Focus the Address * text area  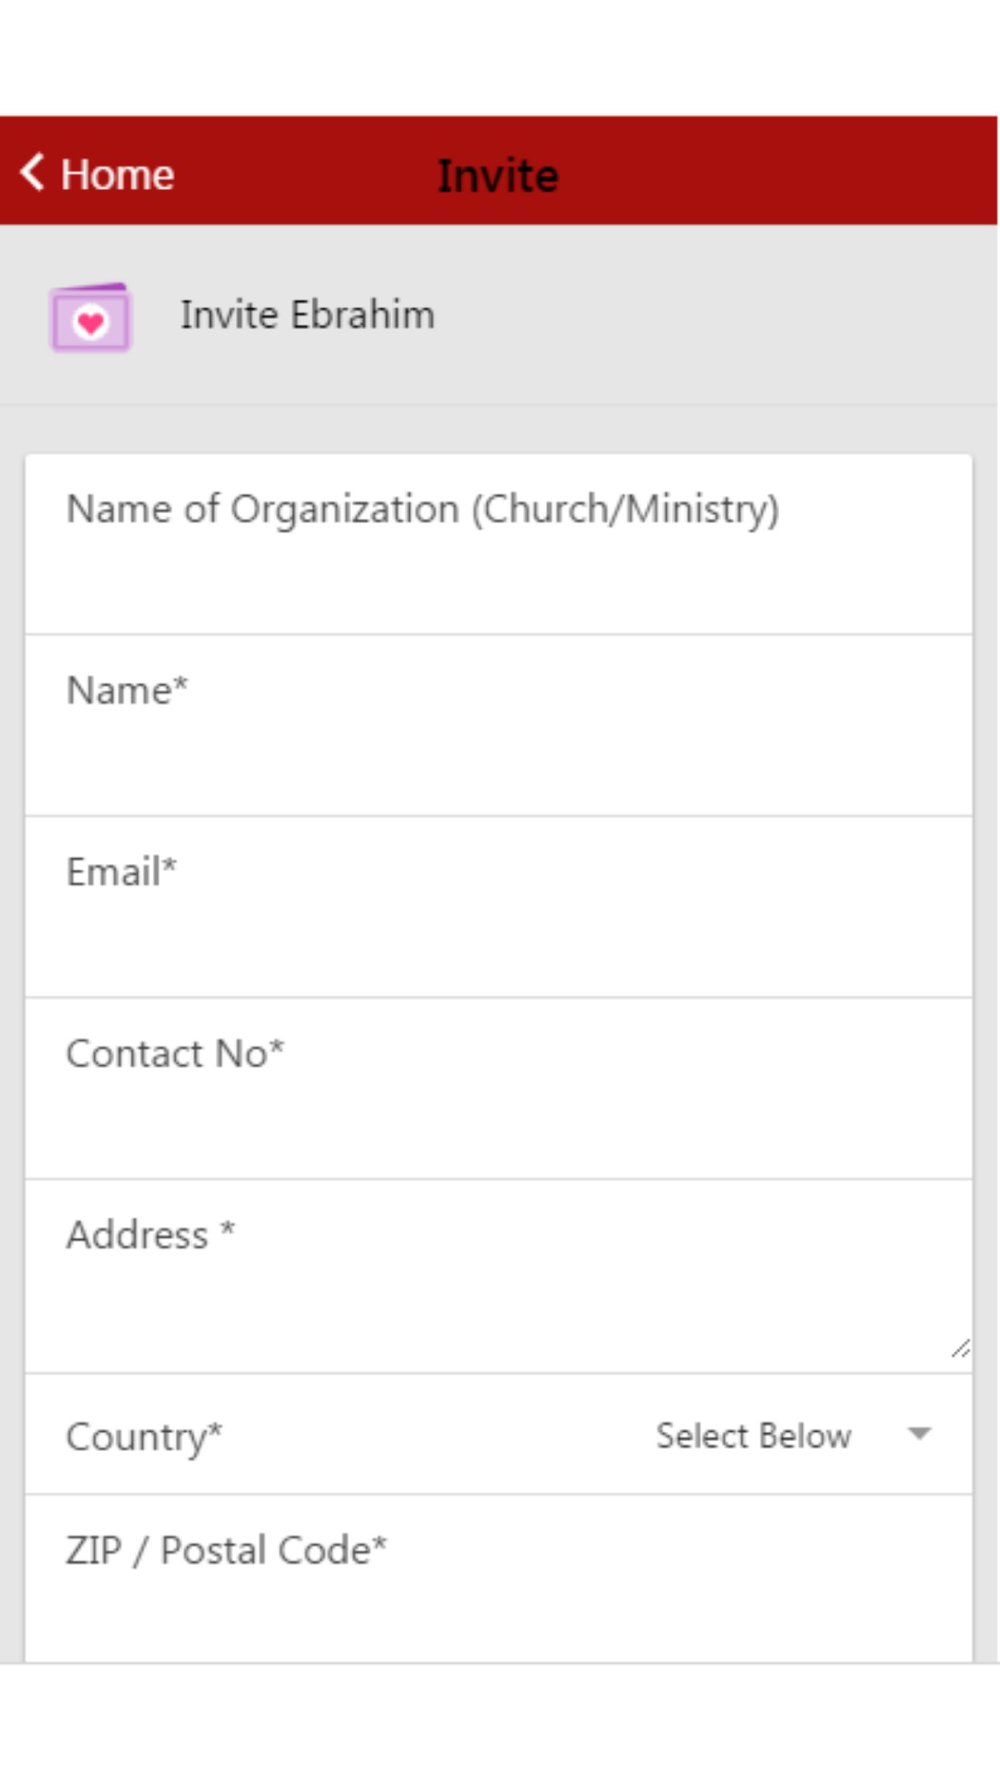click(x=498, y=1276)
